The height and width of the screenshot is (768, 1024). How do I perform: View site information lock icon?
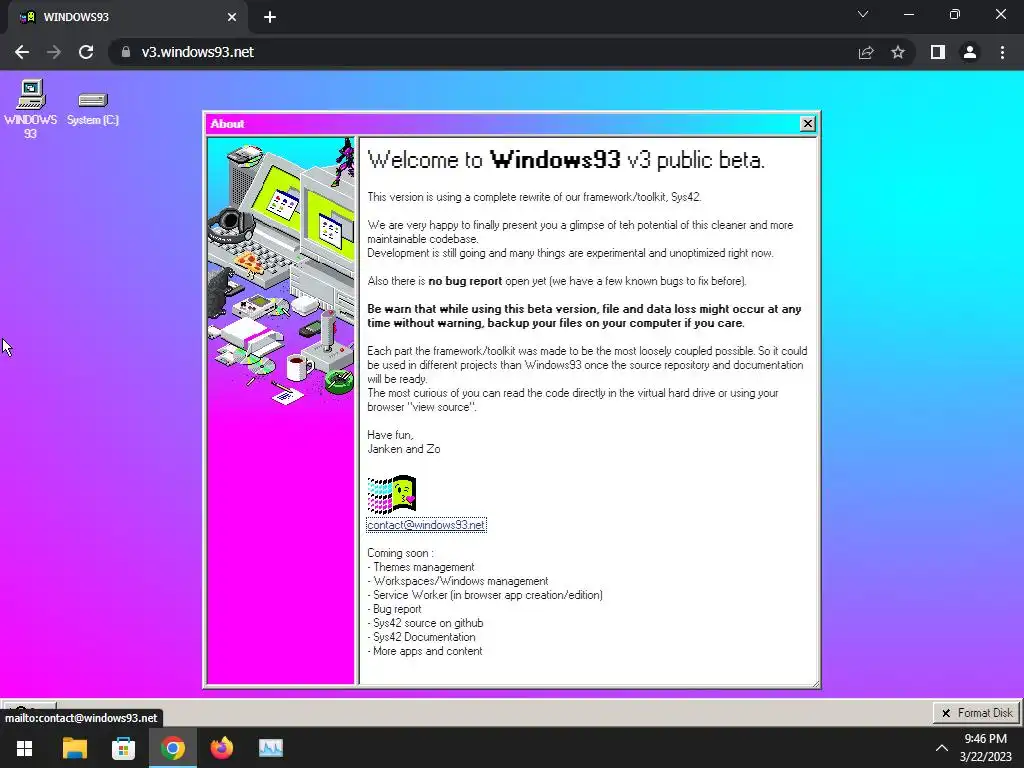coord(126,52)
